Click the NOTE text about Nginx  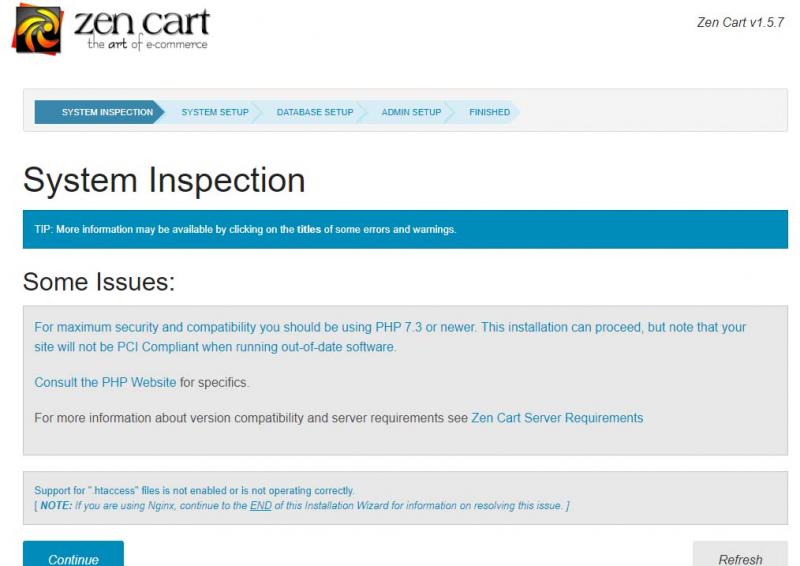tap(302, 506)
